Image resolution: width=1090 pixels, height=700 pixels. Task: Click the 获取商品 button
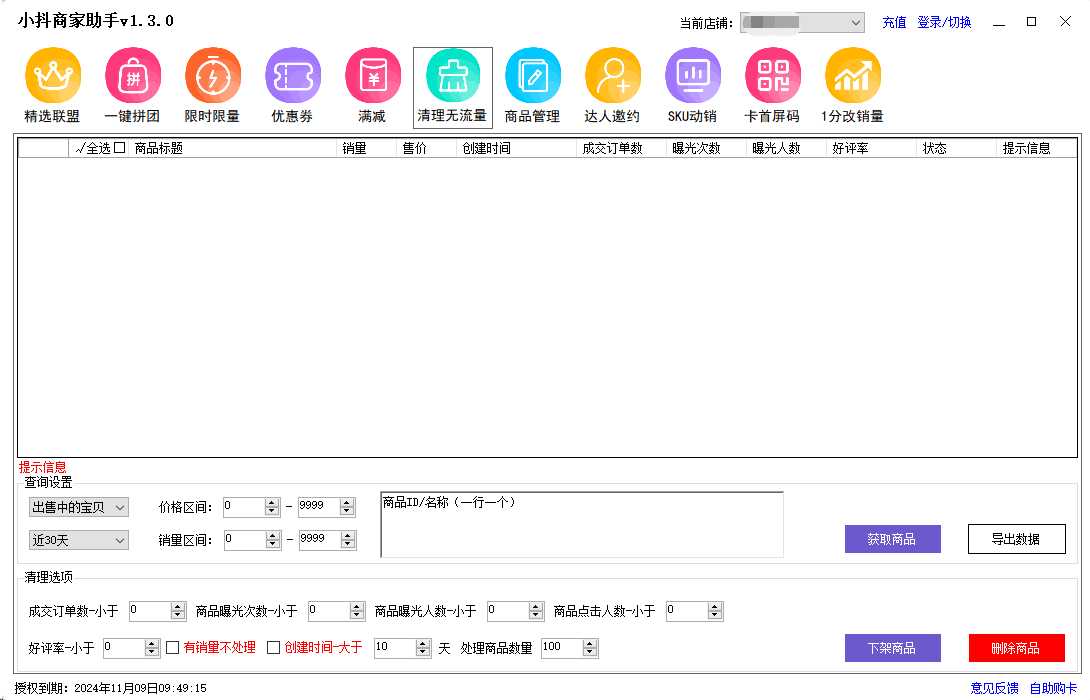[892, 539]
